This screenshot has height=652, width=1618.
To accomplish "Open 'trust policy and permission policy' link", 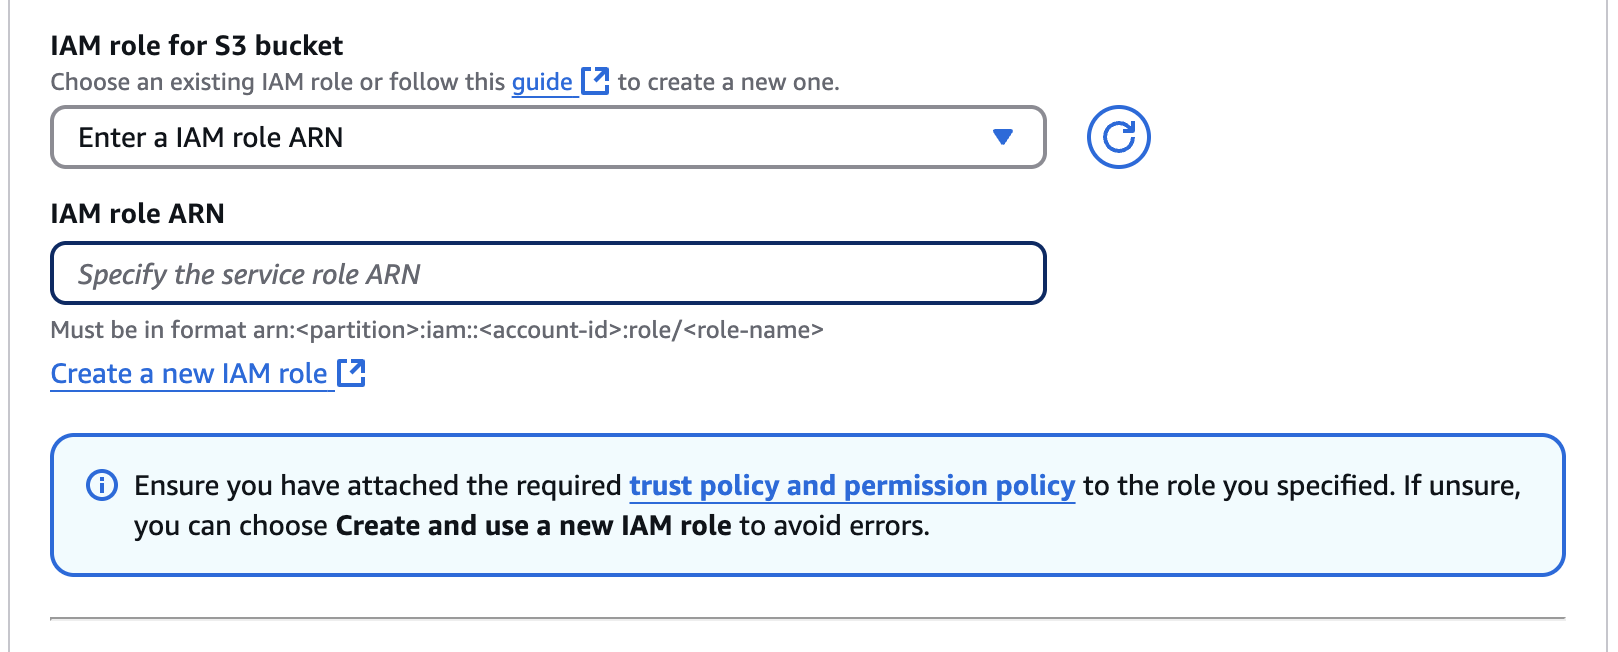I will 852,486.
